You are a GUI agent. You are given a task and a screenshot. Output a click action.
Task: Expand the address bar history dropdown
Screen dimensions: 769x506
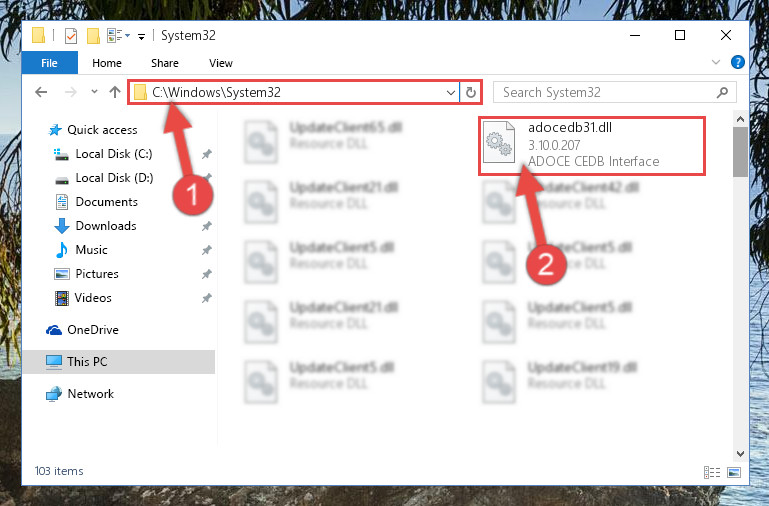coord(451,92)
